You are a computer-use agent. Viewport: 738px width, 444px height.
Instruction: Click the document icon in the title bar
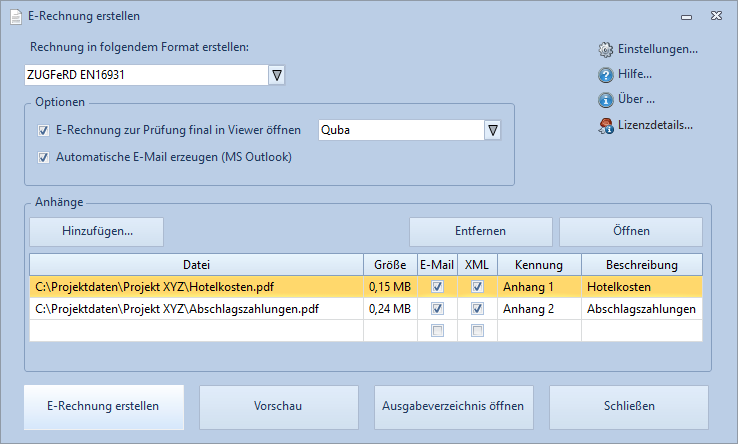pos(16,17)
